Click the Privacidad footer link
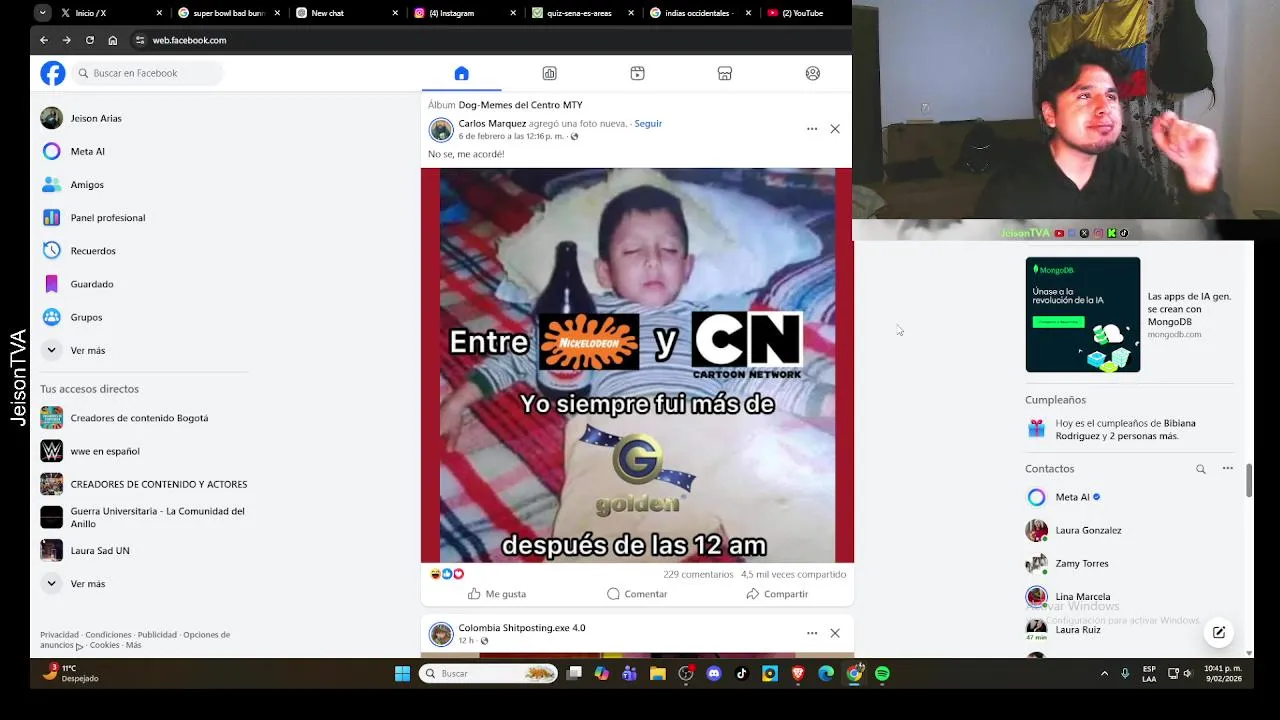The image size is (1280, 720). 59,634
